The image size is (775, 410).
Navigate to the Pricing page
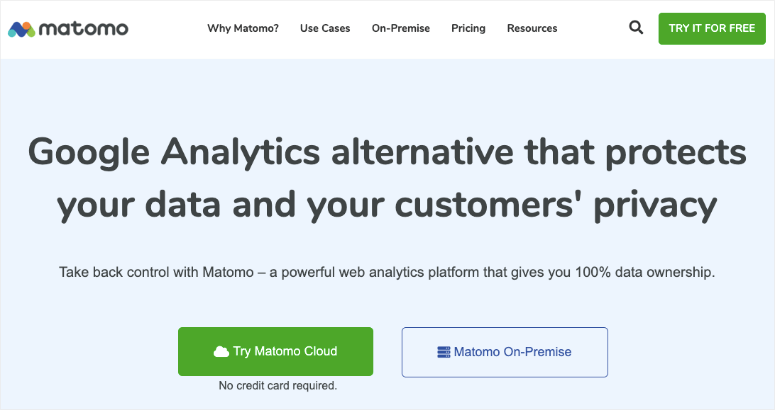[x=468, y=28]
